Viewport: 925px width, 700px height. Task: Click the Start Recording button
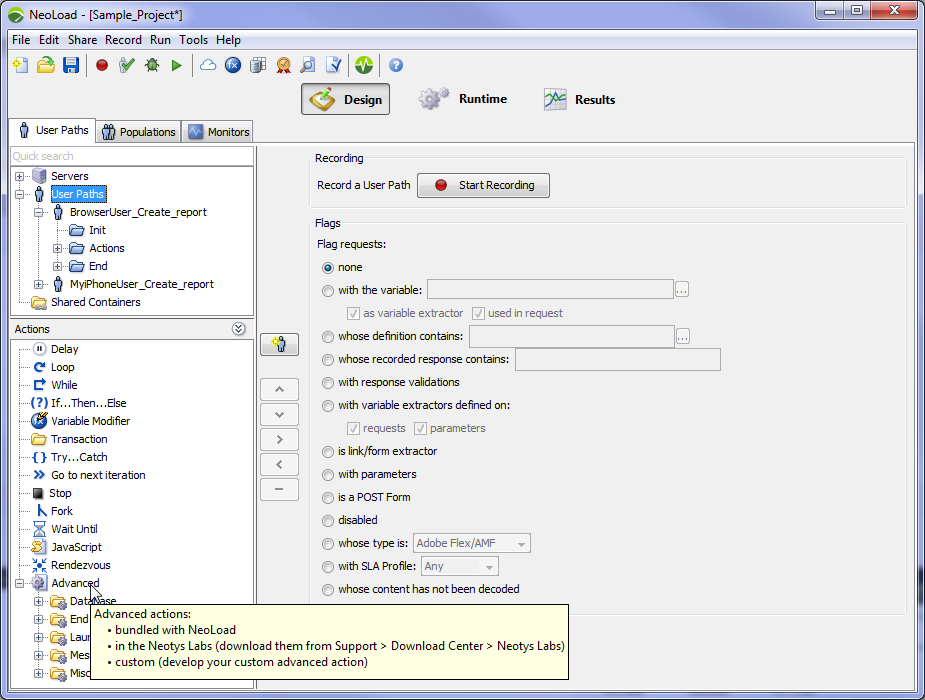483,185
